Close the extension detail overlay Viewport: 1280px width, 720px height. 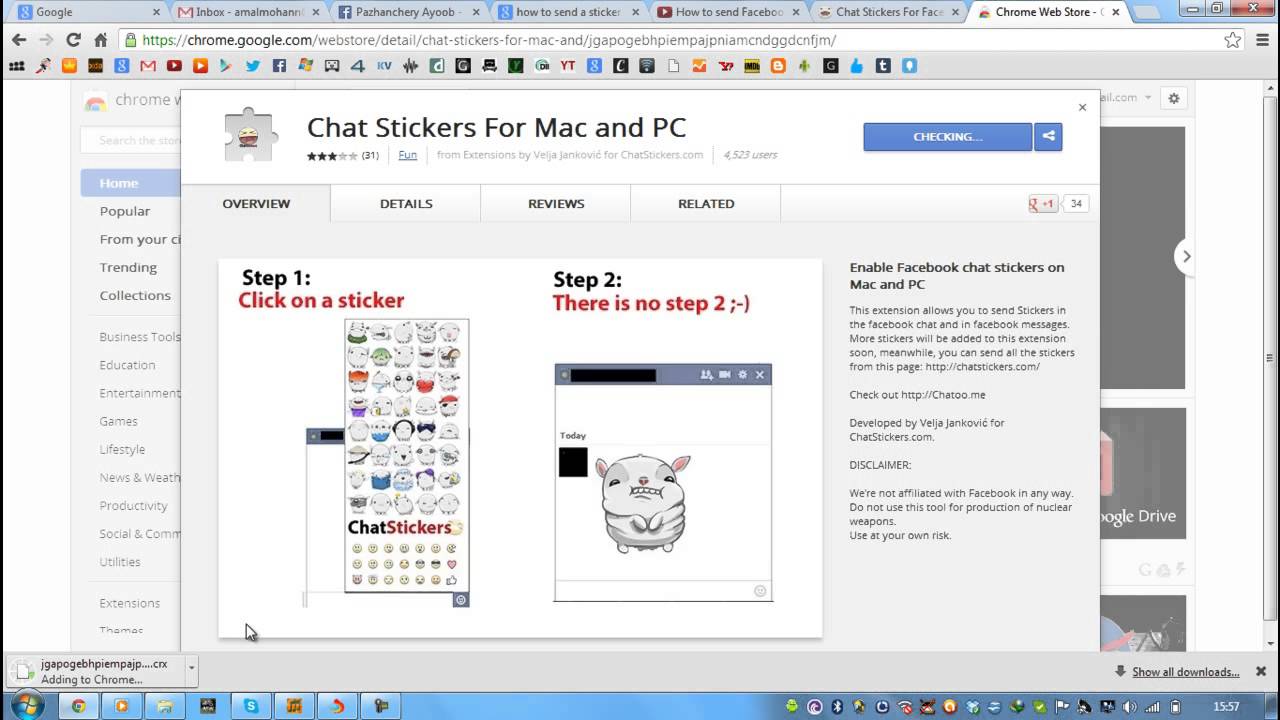pos(1082,107)
